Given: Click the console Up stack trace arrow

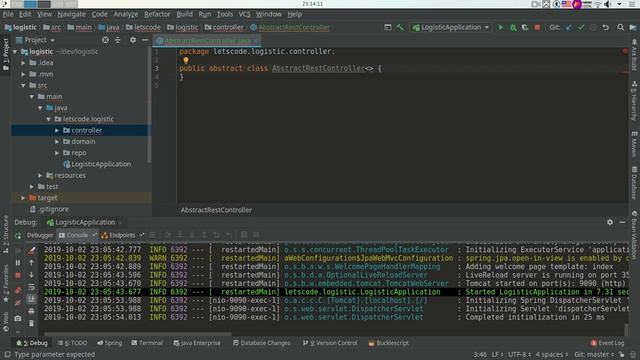Looking at the screenshot, I should click(31, 263).
